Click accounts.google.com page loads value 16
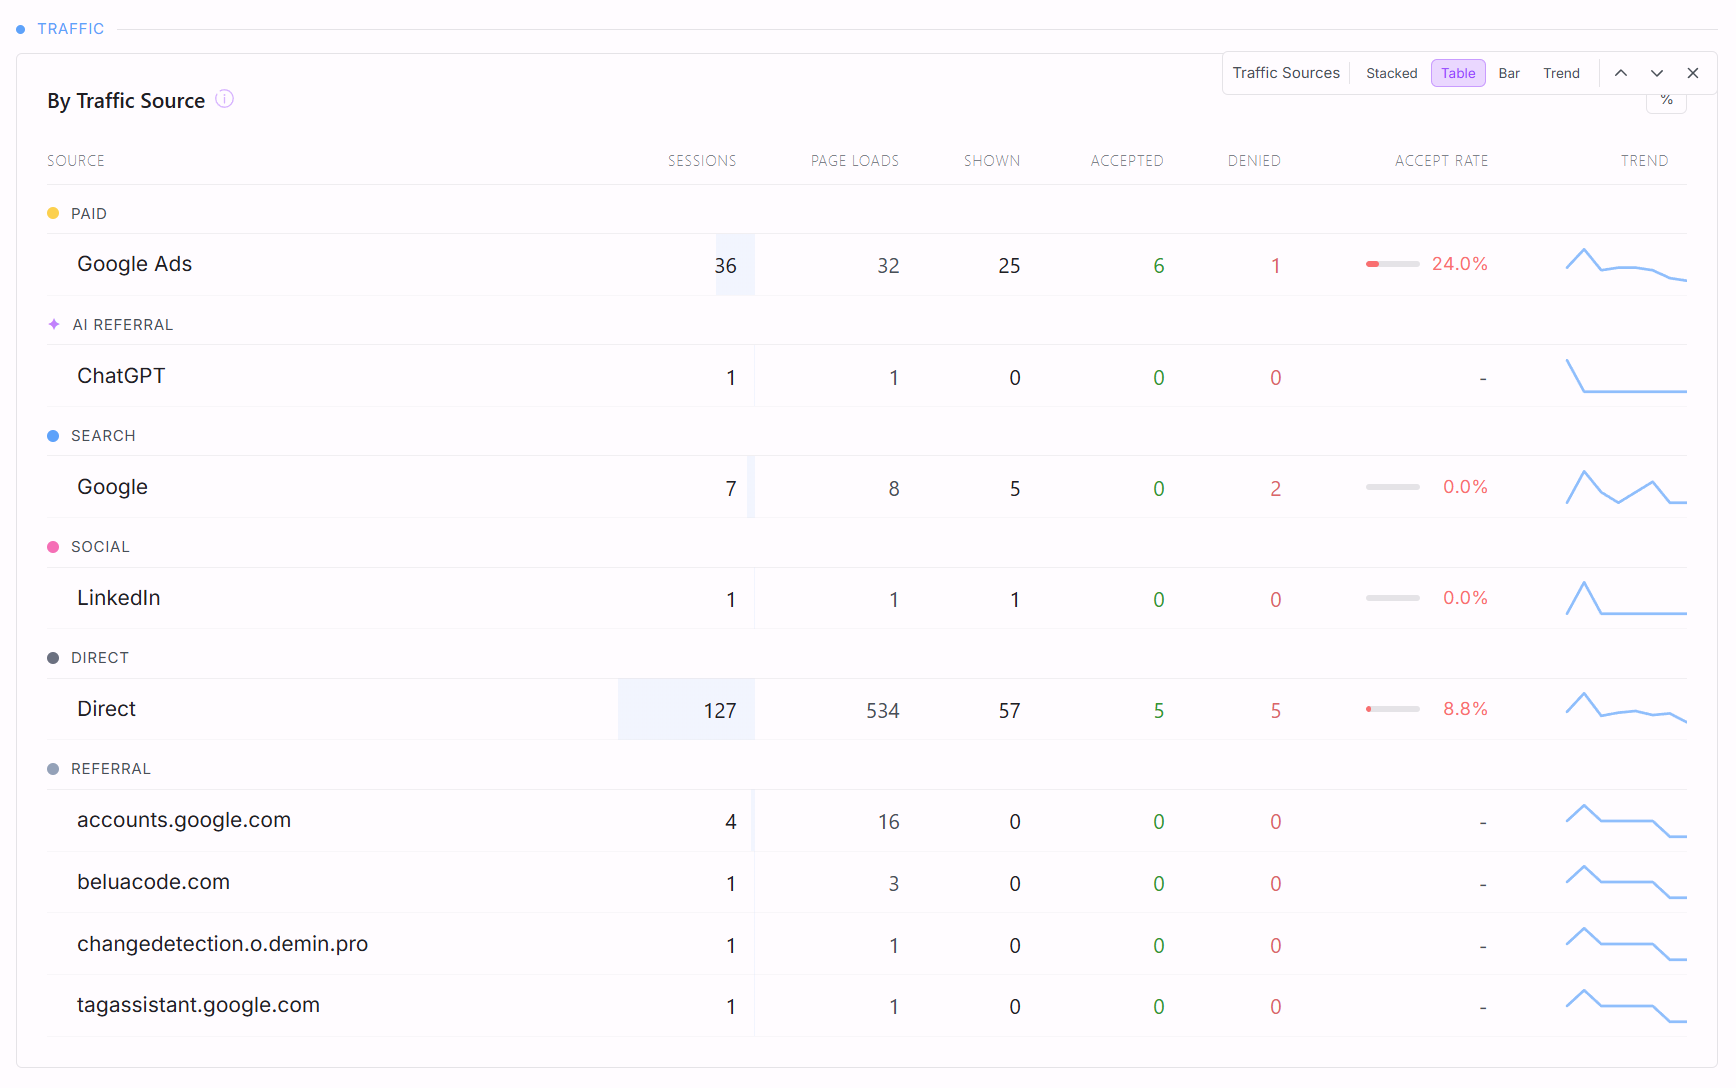 point(889,822)
